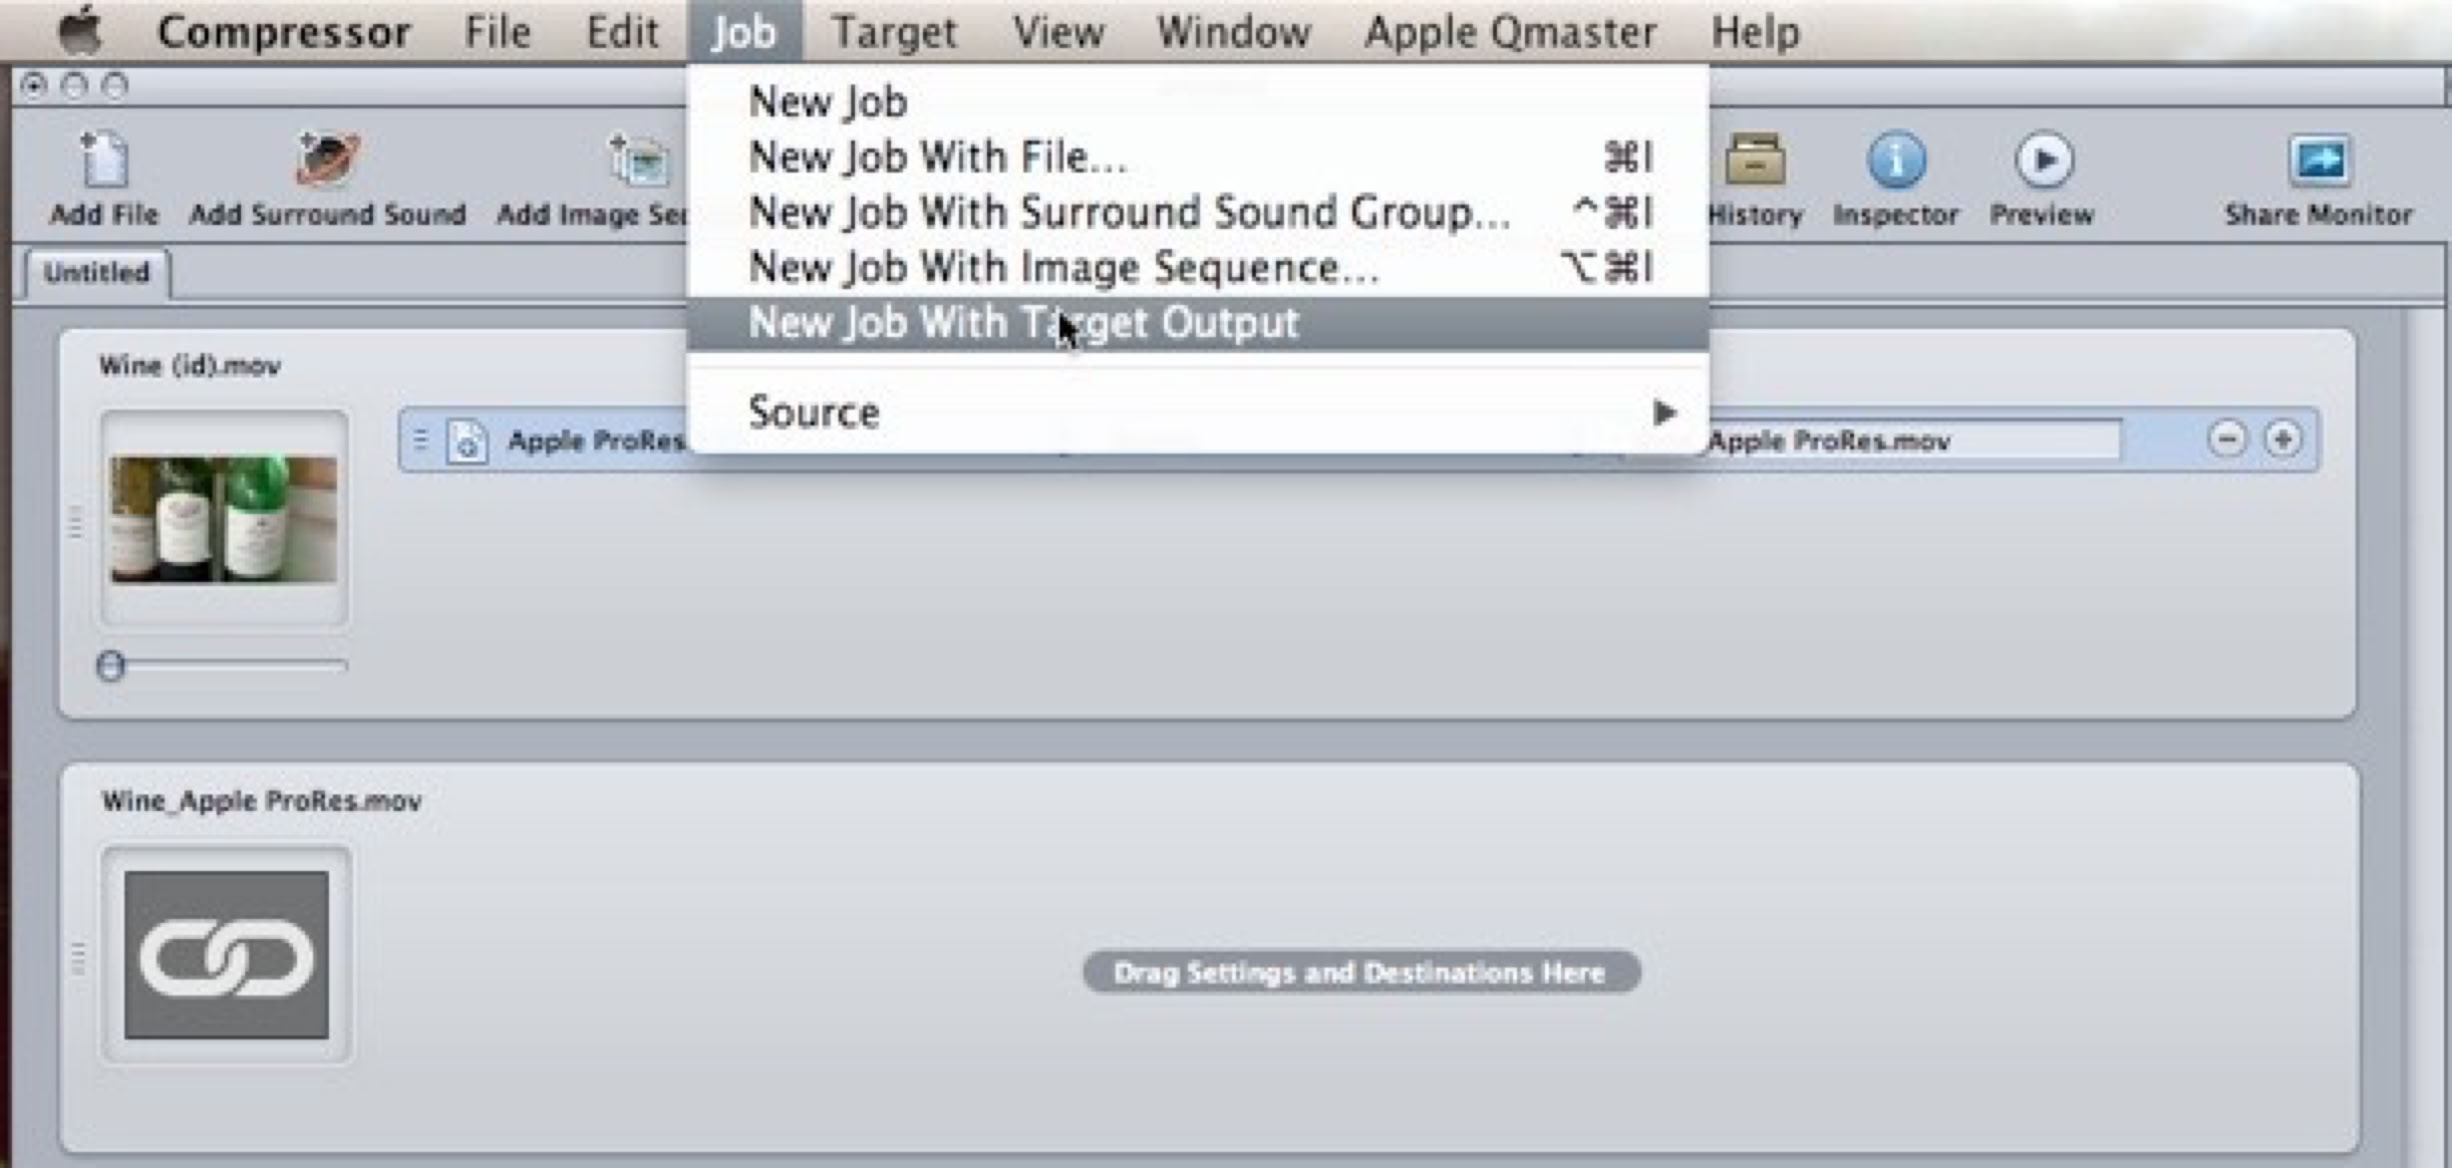Expand the Source submenu arrow

1664,412
